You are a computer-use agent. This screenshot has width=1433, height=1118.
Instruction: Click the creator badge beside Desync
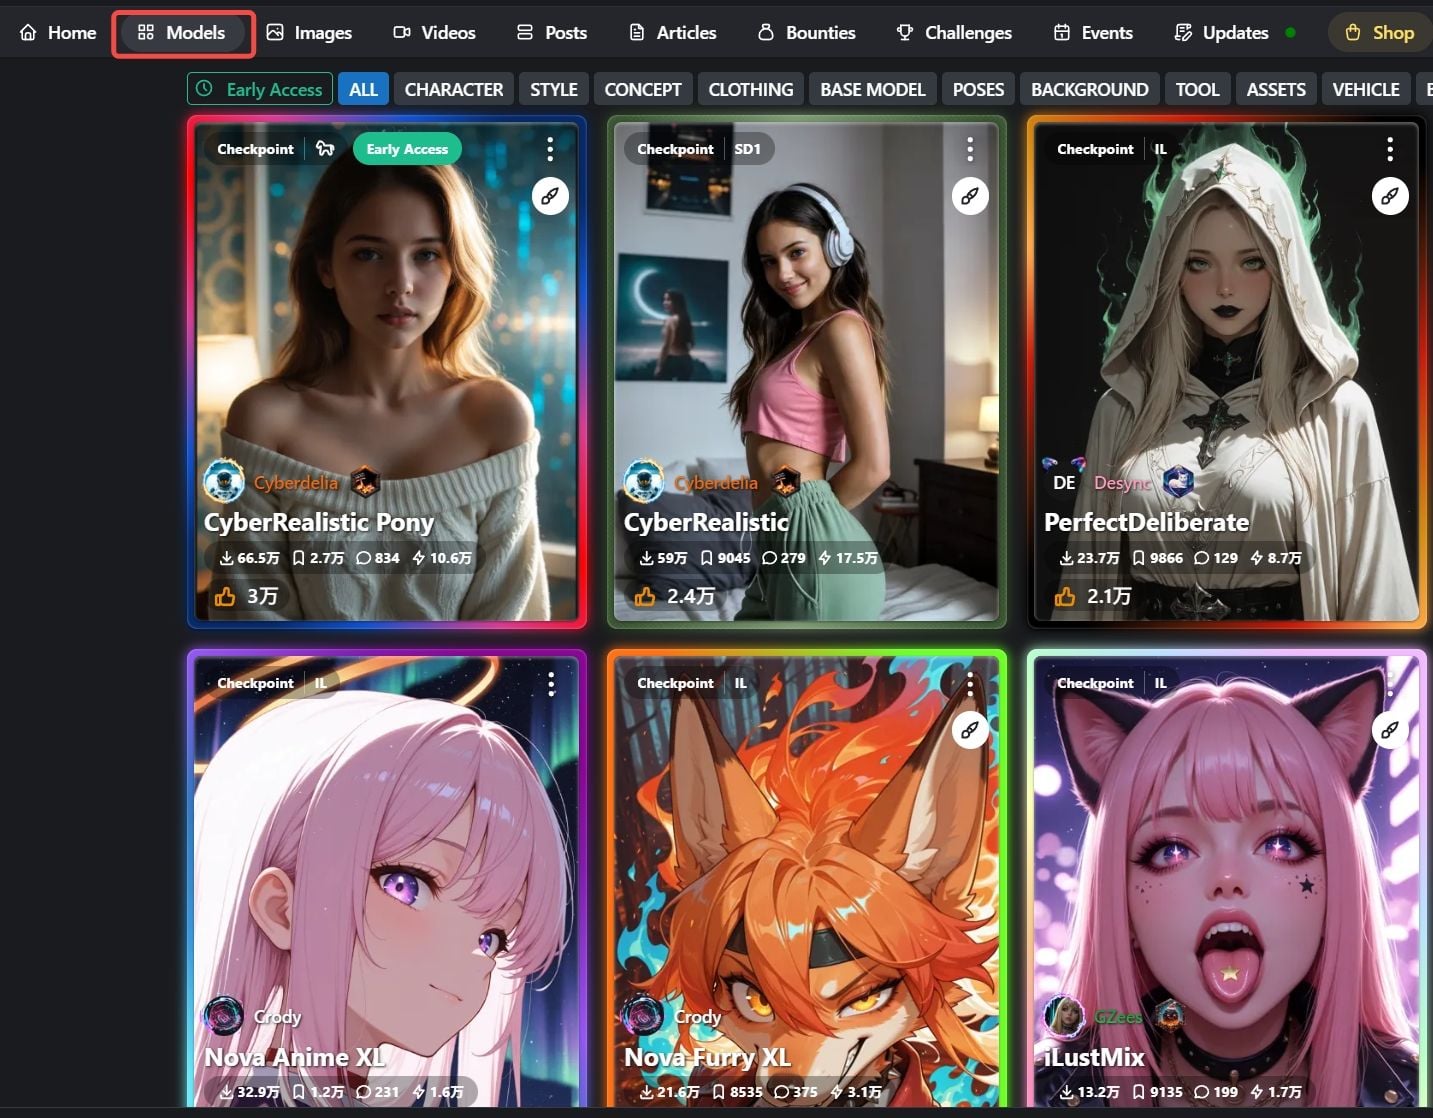tap(1179, 481)
